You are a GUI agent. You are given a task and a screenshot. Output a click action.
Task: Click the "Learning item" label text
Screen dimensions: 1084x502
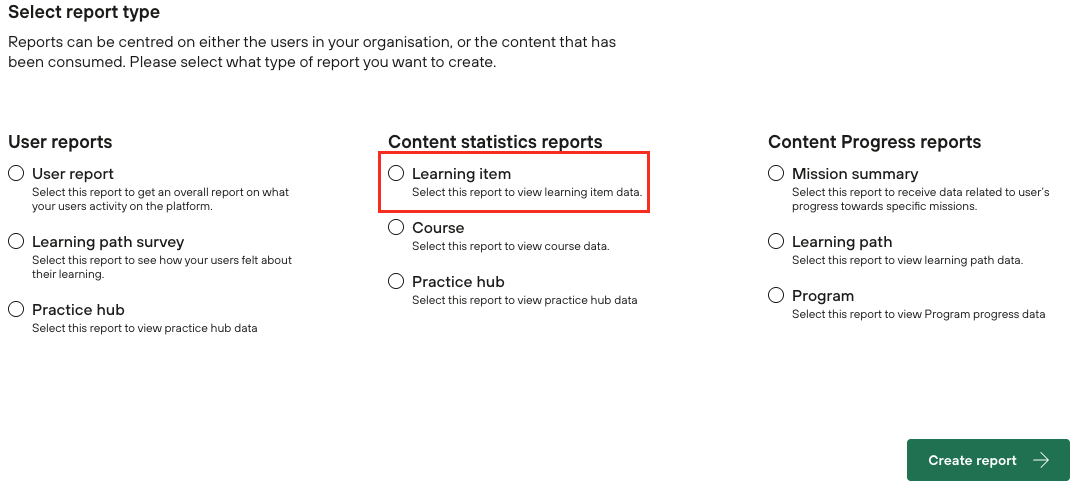tap(461, 174)
